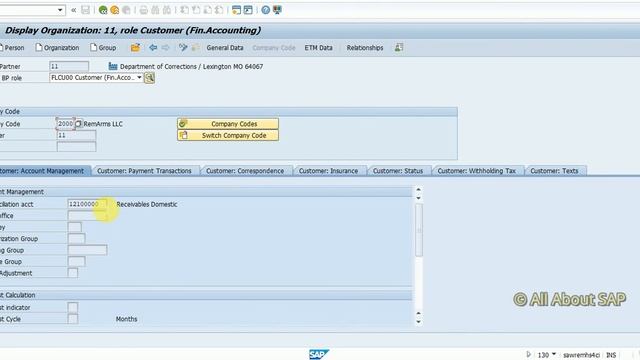Screen dimensions: 640x360
Task: Open the Help question mark icon
Action: click(x=266, y=10)
